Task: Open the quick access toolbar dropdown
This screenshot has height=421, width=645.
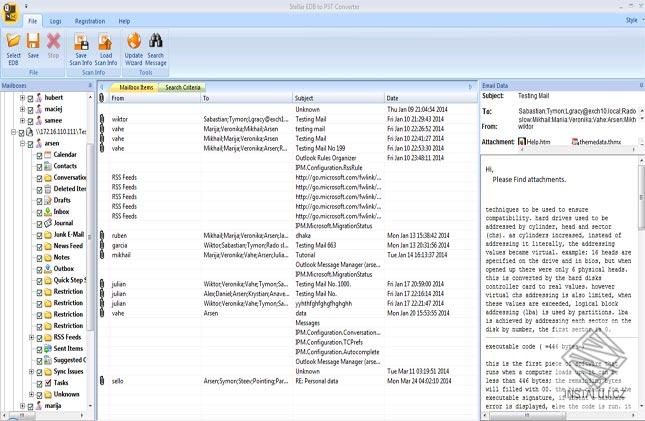Action: tap(26, 6)
